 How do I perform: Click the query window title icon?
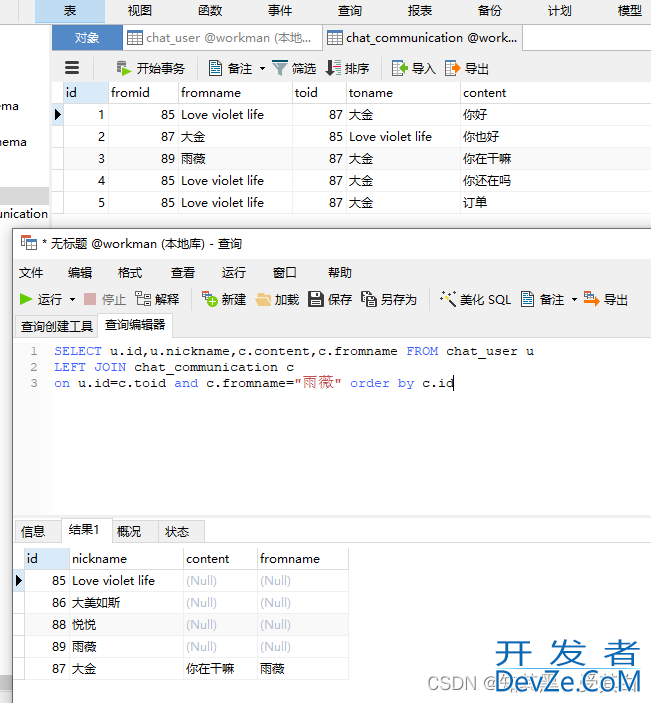tap(29, 243)
